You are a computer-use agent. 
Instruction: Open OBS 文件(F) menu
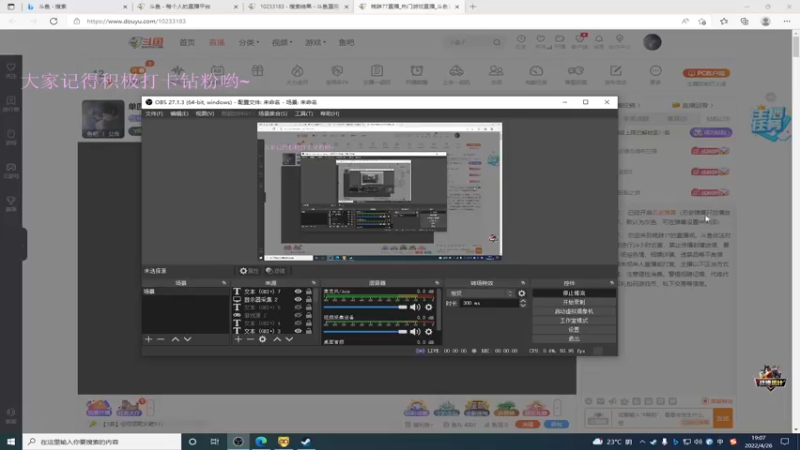[154, 114]
